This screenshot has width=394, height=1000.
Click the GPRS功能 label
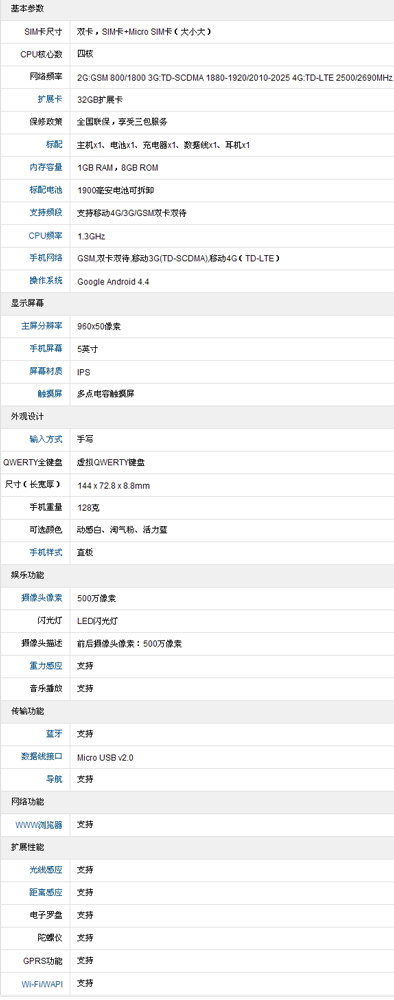tap(43, 960)
